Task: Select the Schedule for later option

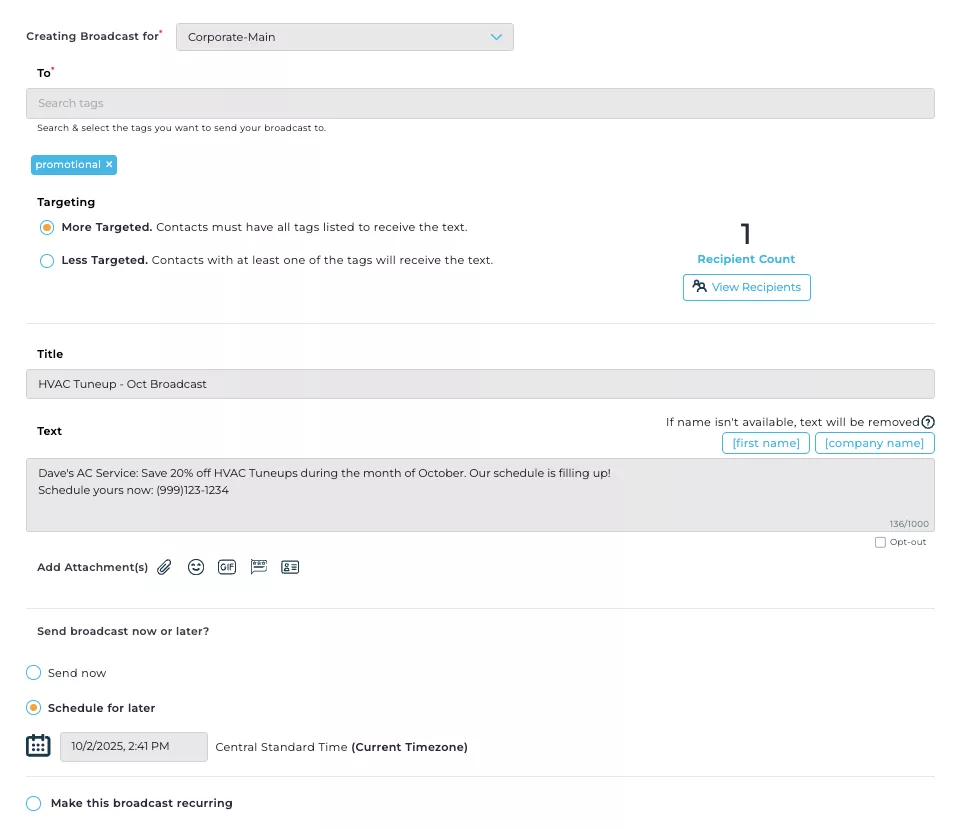Action: [x=34, y=708]
